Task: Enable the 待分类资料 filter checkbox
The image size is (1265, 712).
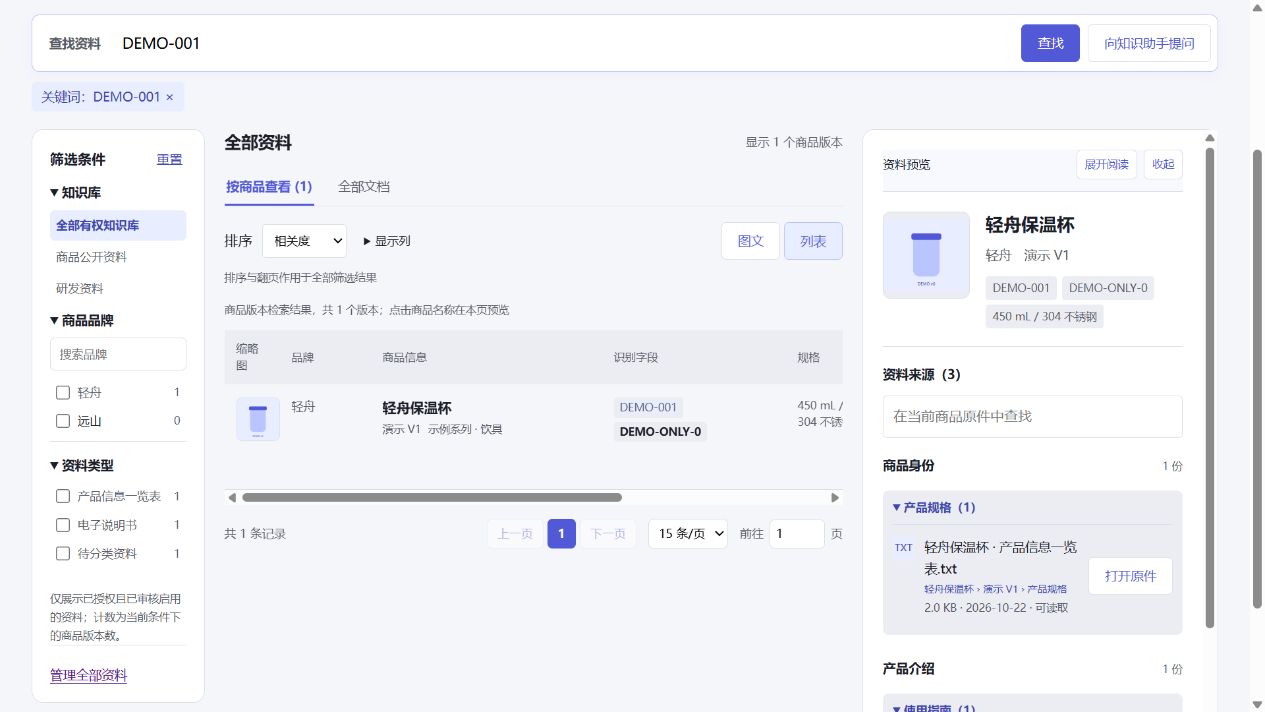Action: point(63,553)
